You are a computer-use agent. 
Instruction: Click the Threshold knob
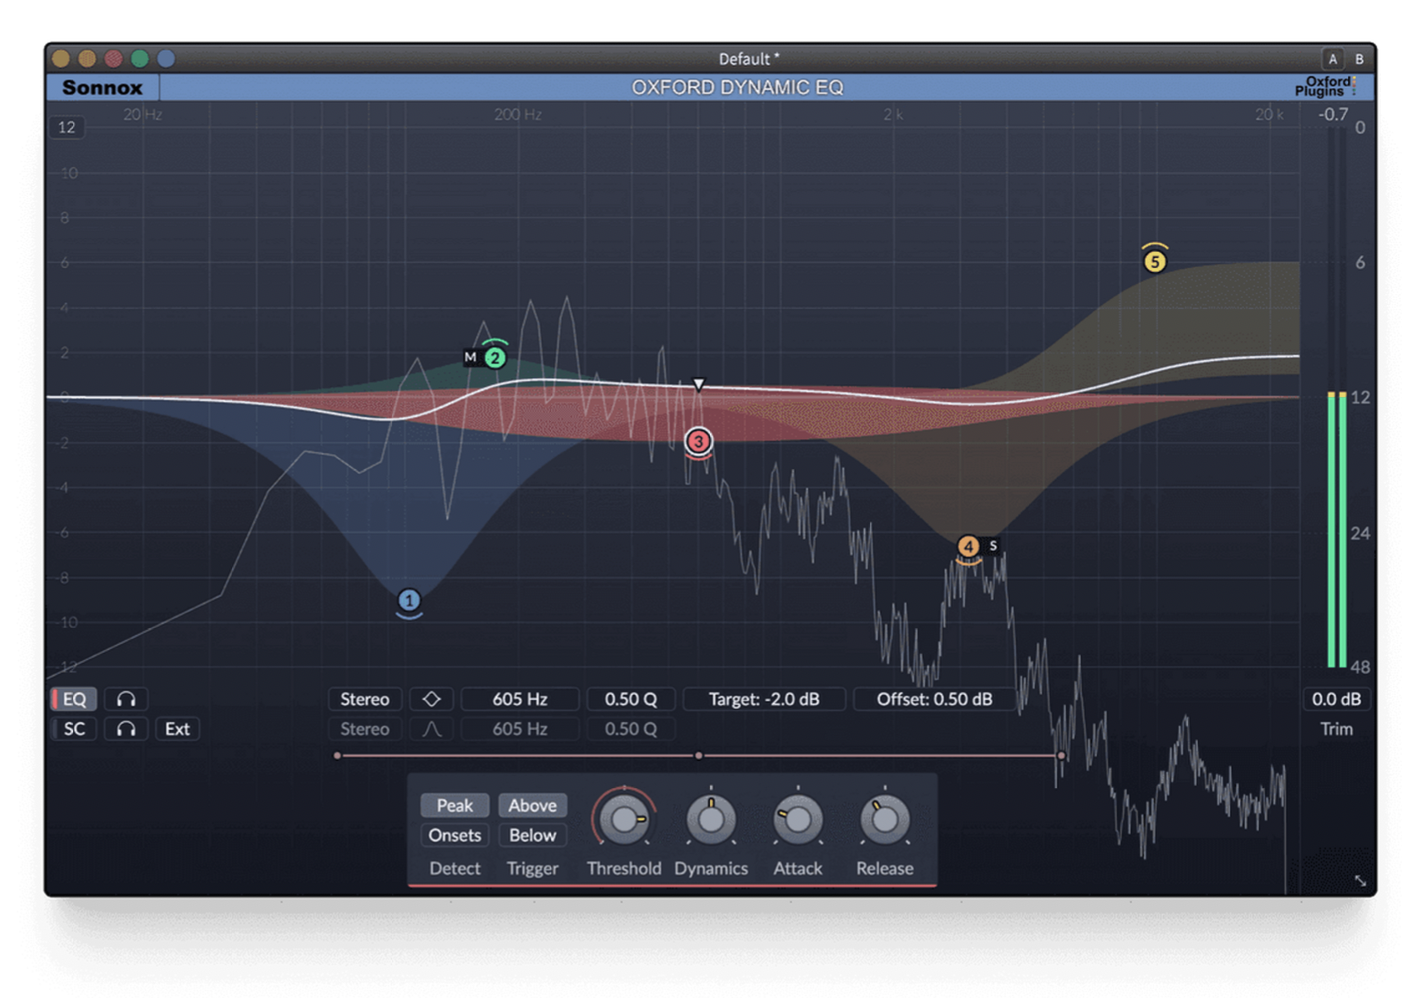624,819
